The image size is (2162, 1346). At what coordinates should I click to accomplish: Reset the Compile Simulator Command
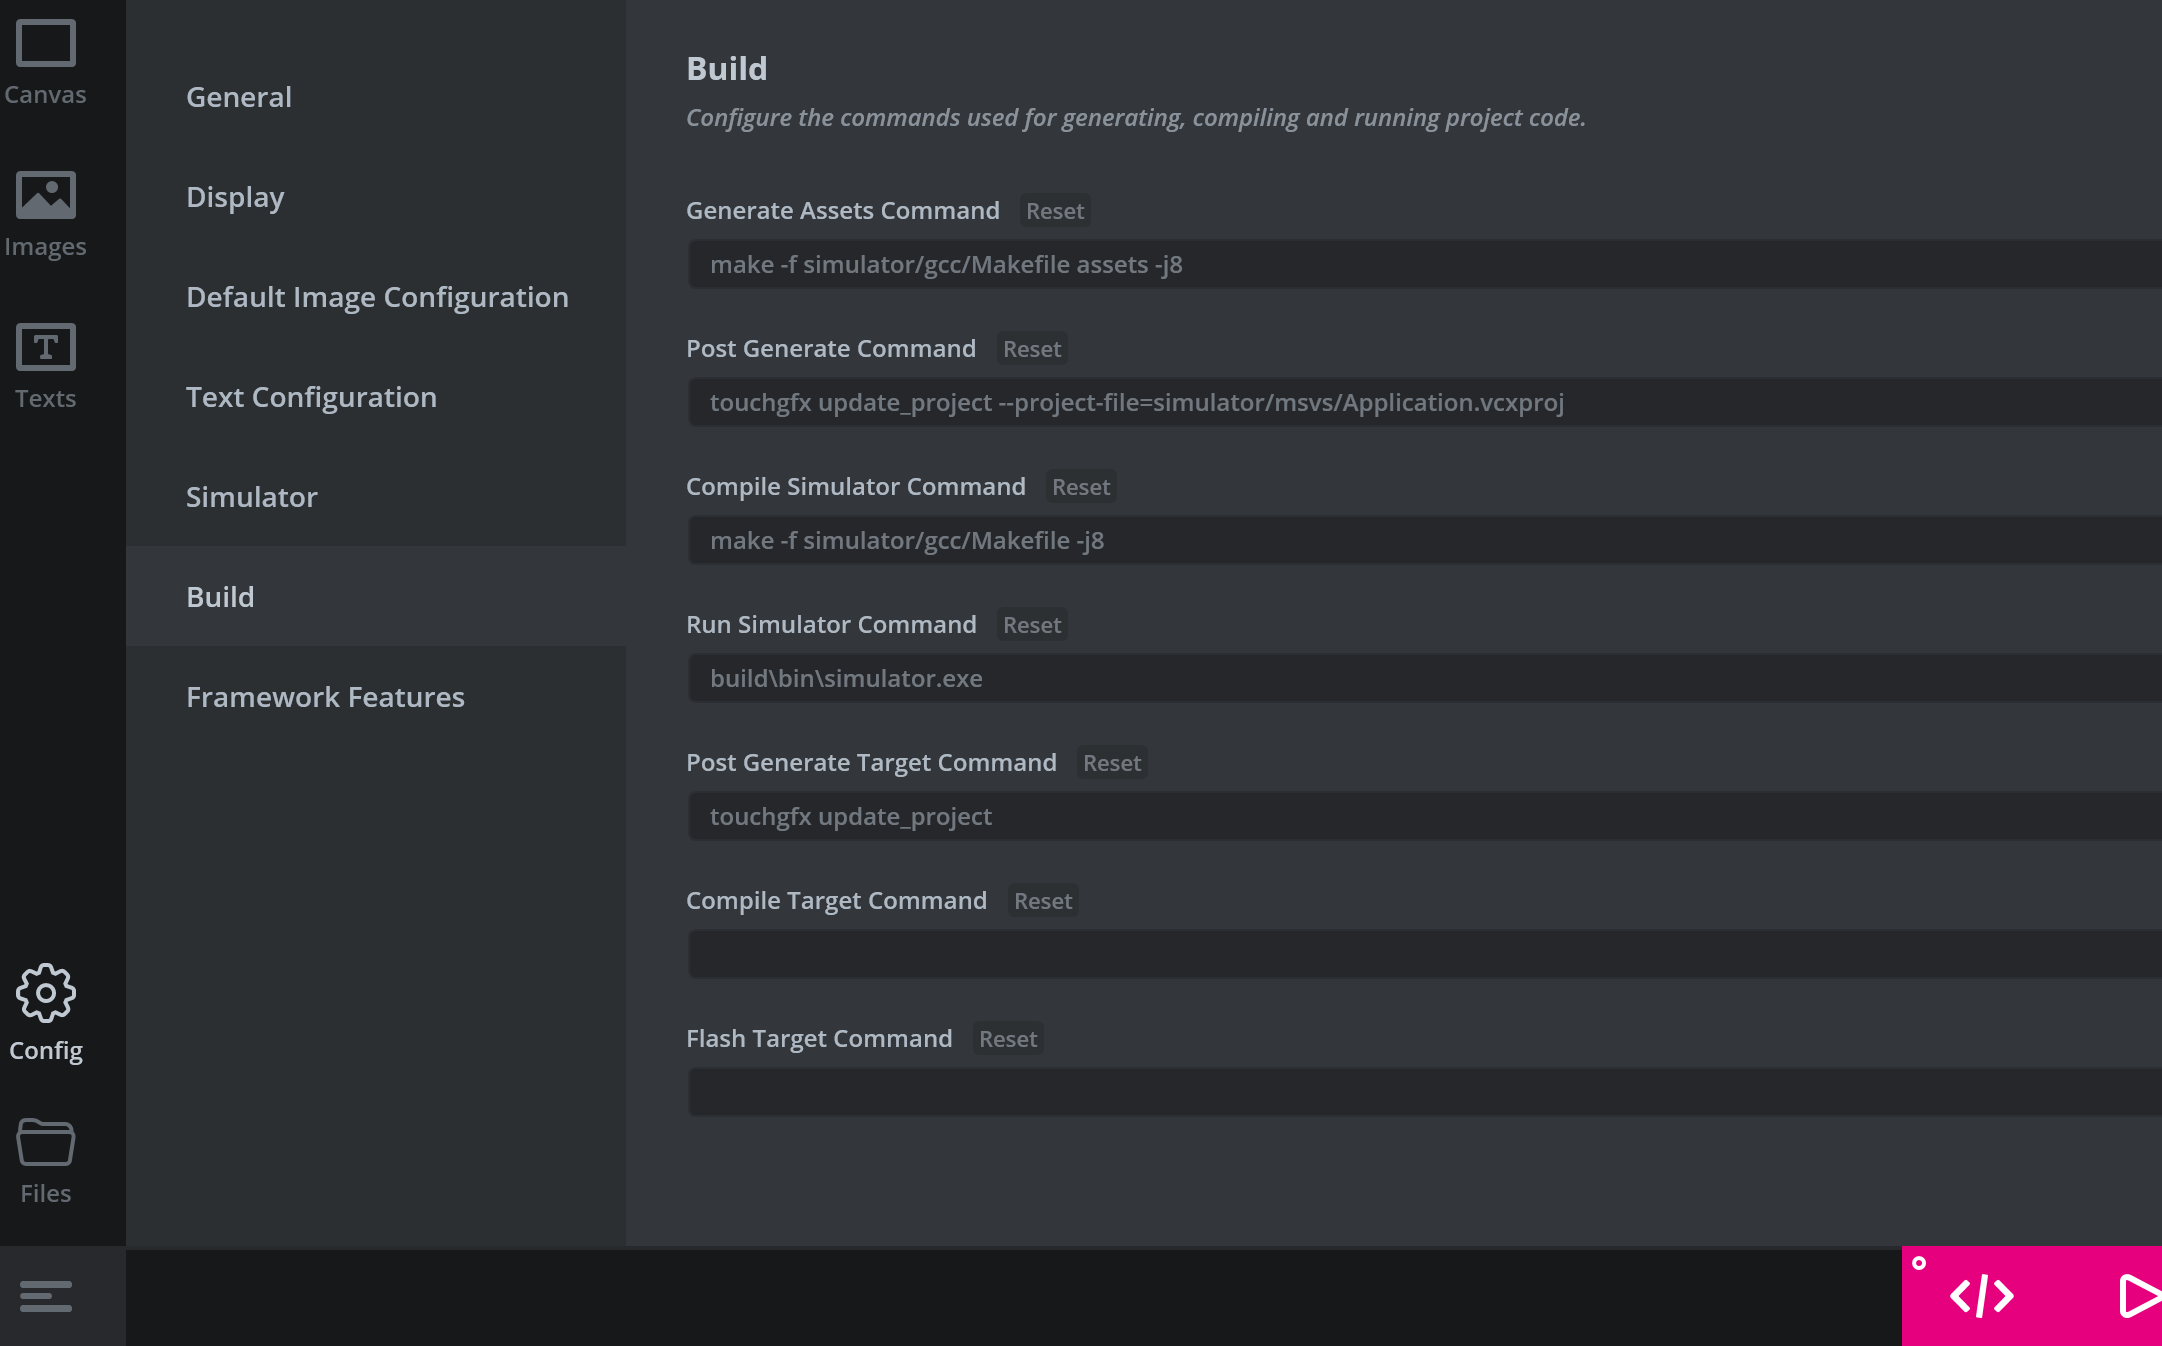[x=1080, y=487]
